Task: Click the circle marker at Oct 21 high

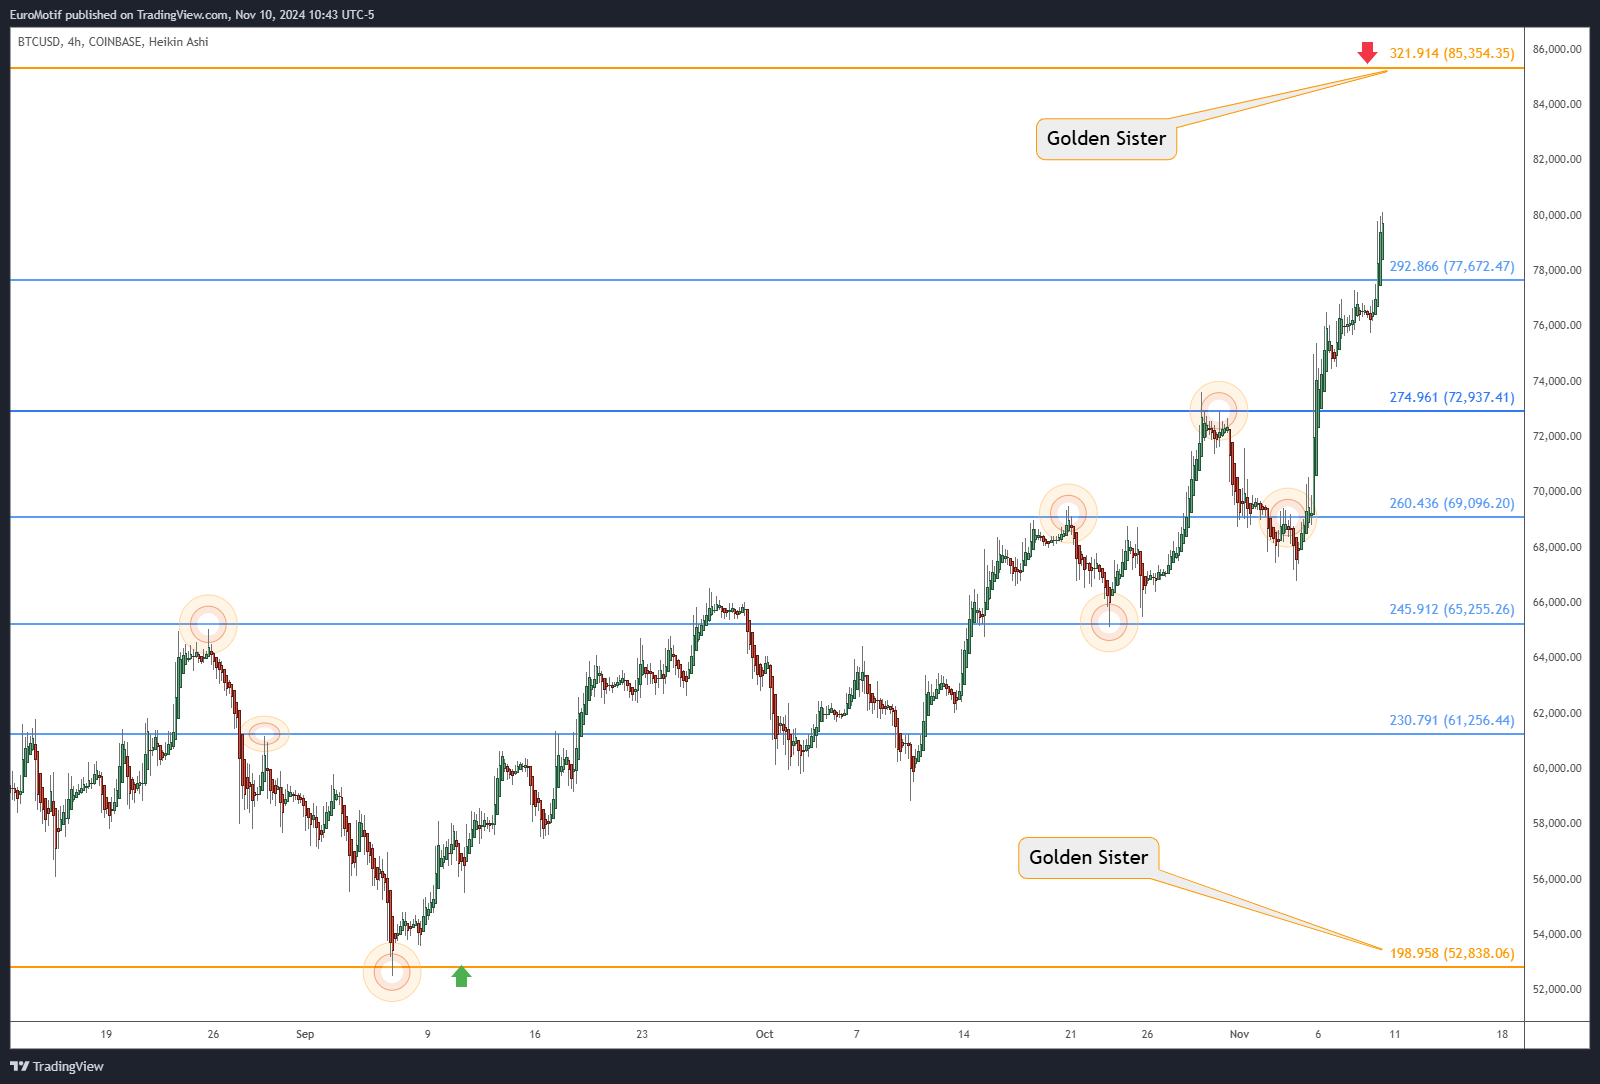Action: [x=1068, y=512]
